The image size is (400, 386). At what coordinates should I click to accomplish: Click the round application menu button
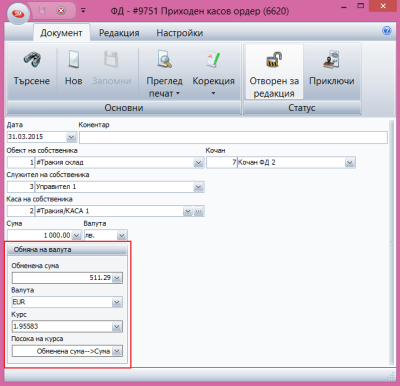[x=17, y=13]
